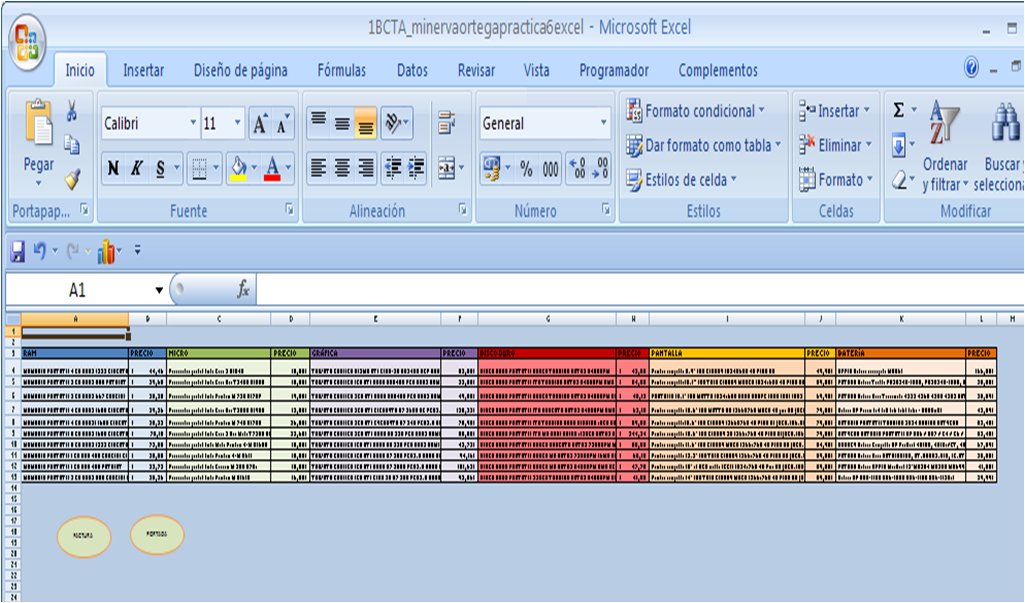1025x603 pixels.
Task: Toggle underline S formatting
Action: point(160,169)
